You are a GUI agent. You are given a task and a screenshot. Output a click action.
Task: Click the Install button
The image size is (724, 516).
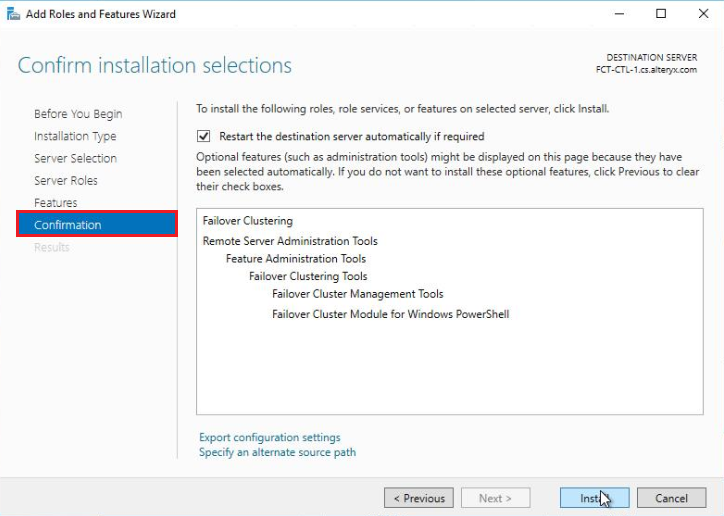point(594,498)
